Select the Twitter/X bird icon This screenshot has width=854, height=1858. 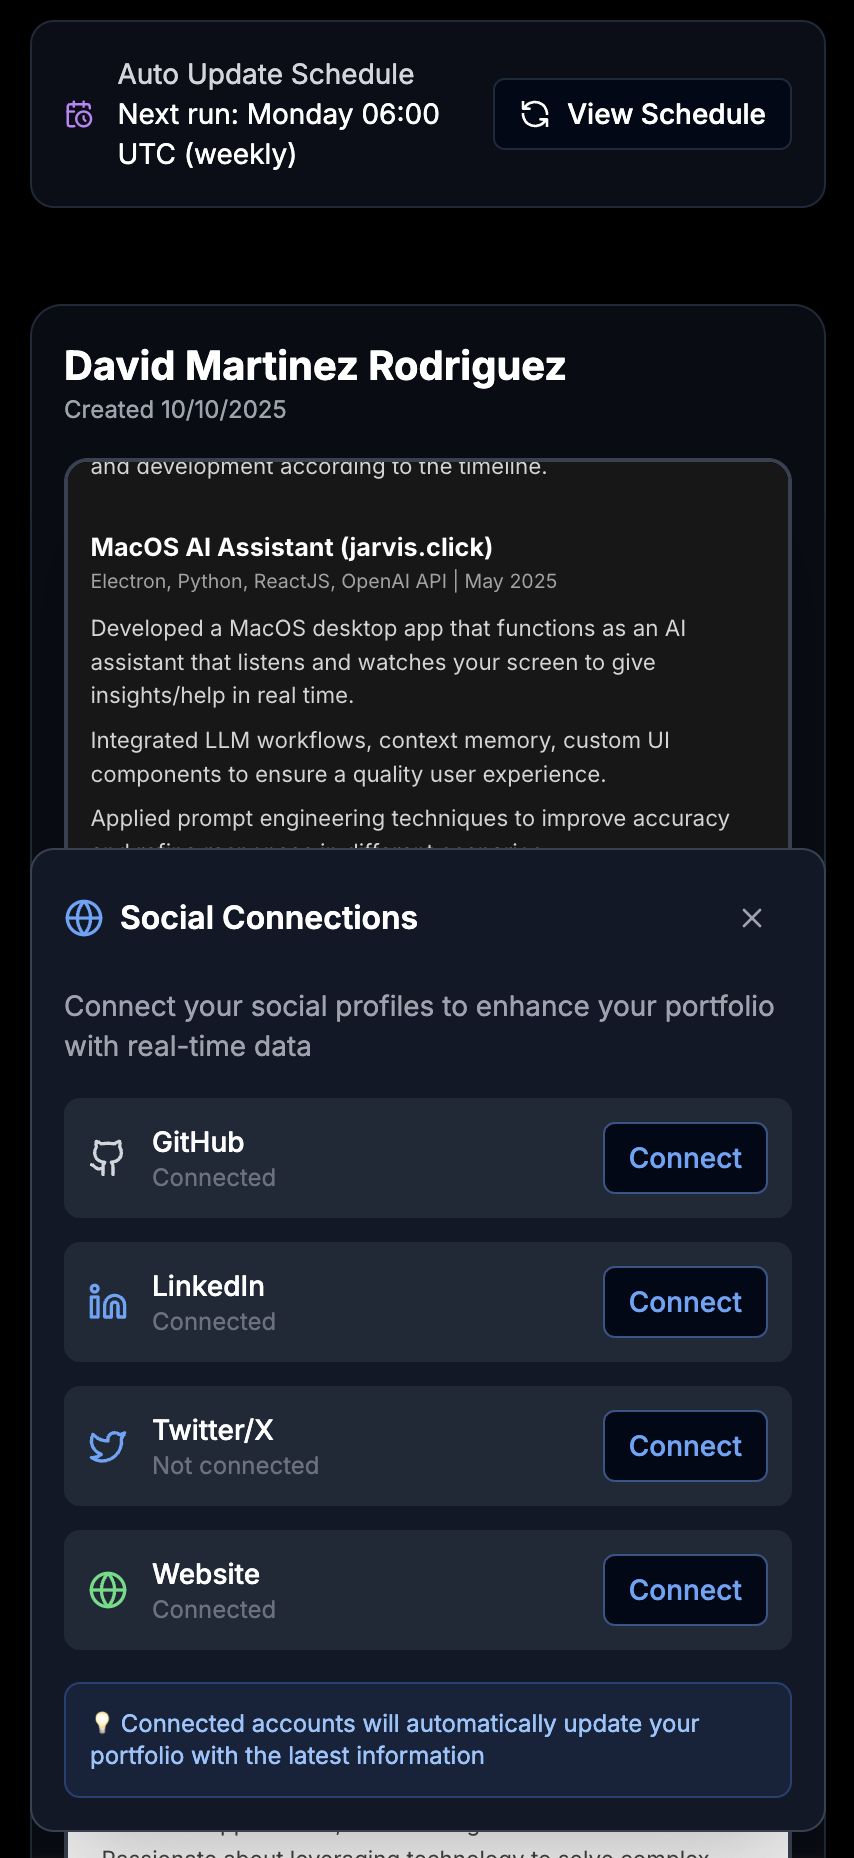pyautogui.click(x=107, y=1446)
